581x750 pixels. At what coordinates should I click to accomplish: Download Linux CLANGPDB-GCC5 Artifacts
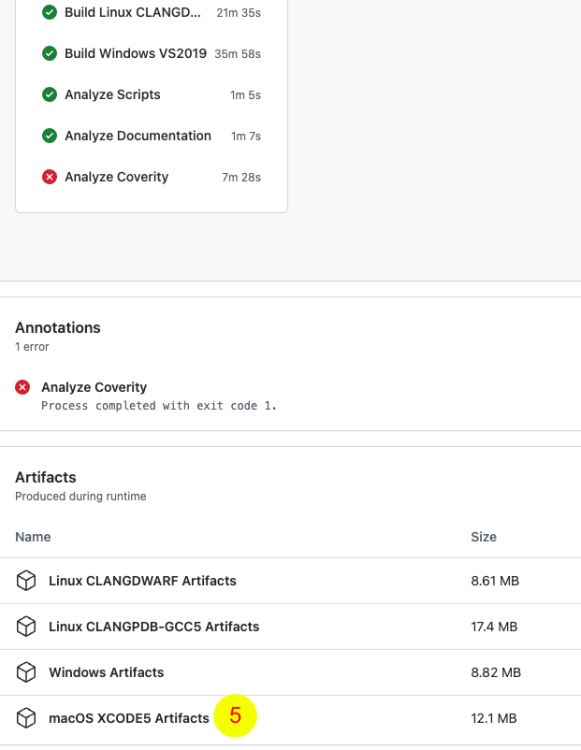pos(154,627)
